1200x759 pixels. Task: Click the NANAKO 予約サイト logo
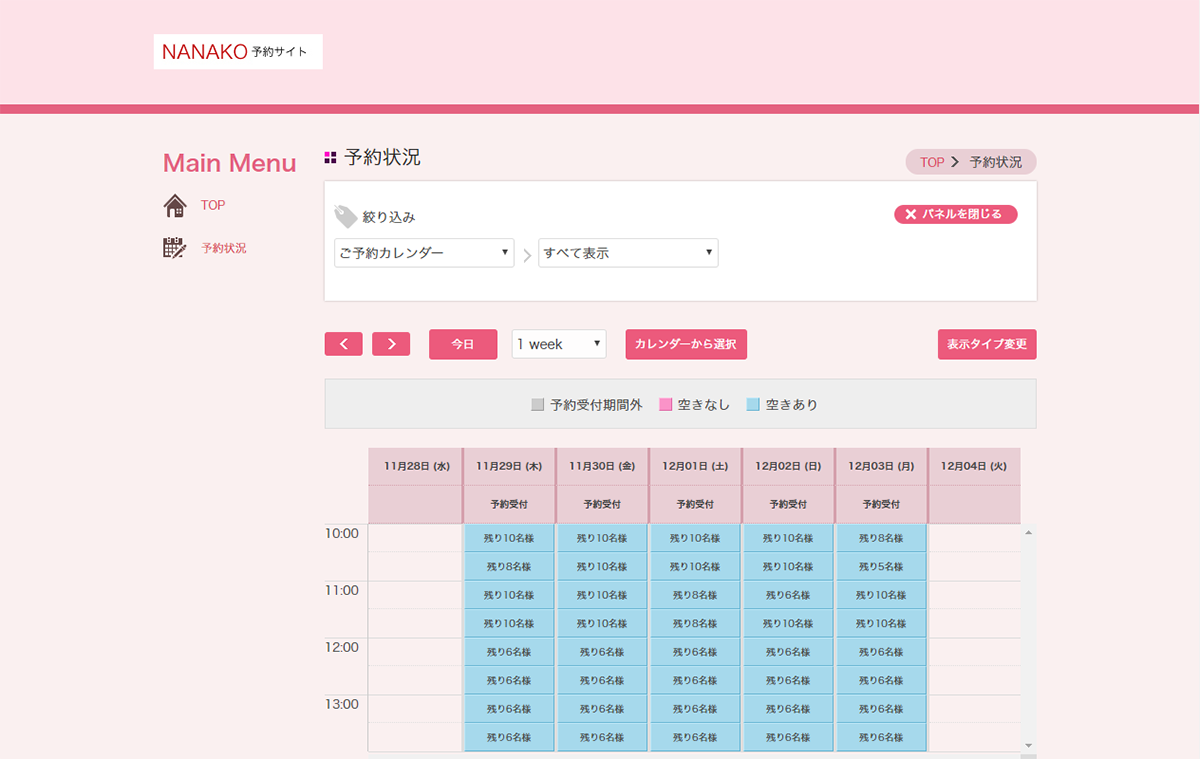point(238,52)
